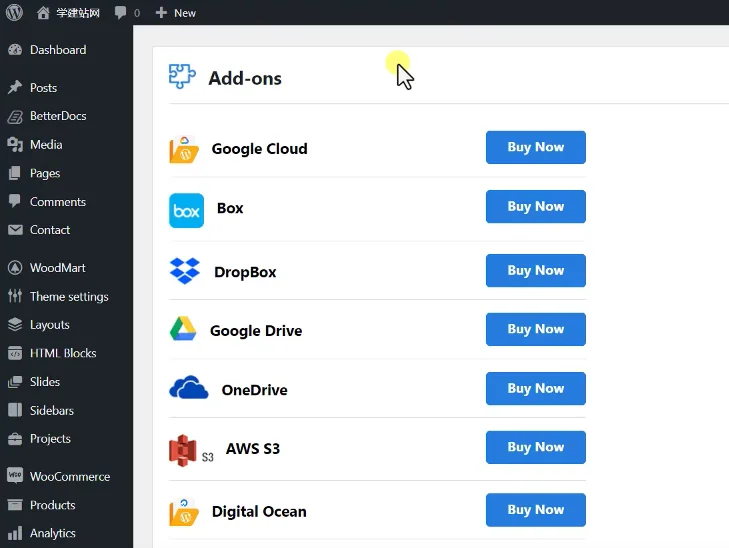Click the Media library icon

[x=15, y=145]
